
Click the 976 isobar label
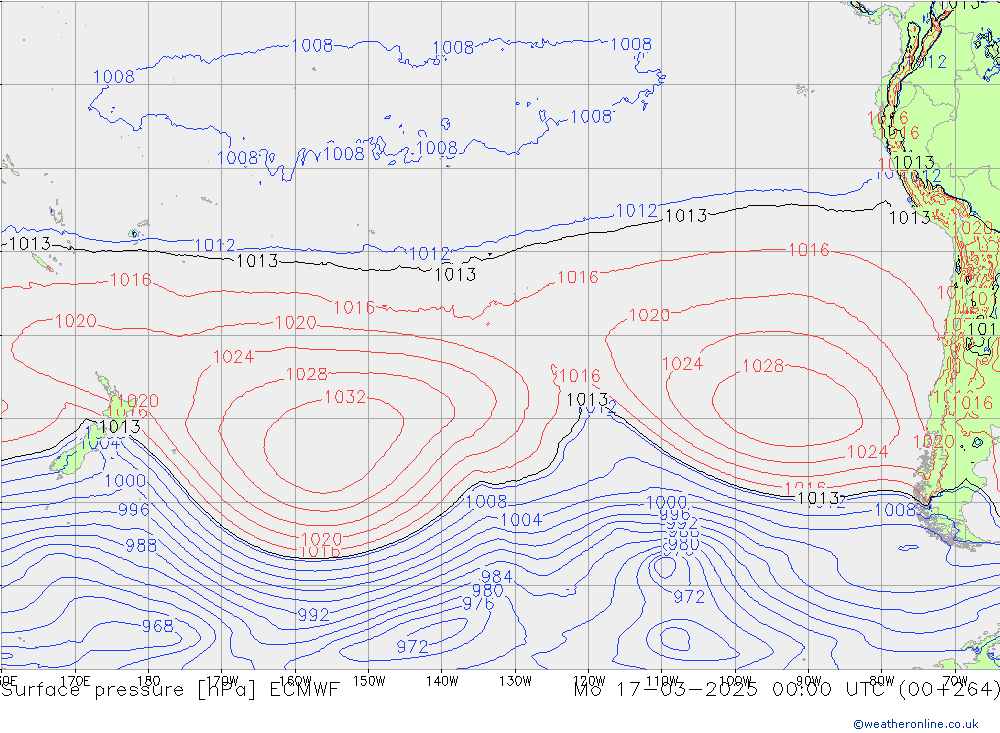pos(478,604)
